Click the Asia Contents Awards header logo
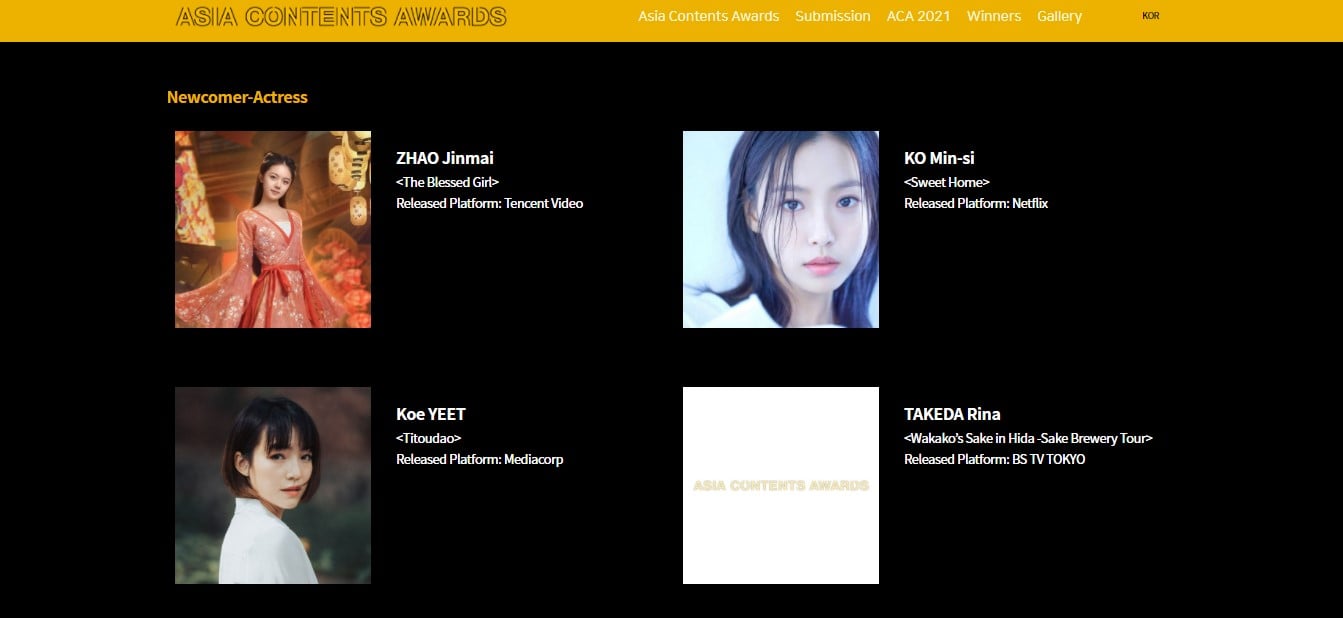The width and height of the screenshot is (1343, 618). pos(341,17)
